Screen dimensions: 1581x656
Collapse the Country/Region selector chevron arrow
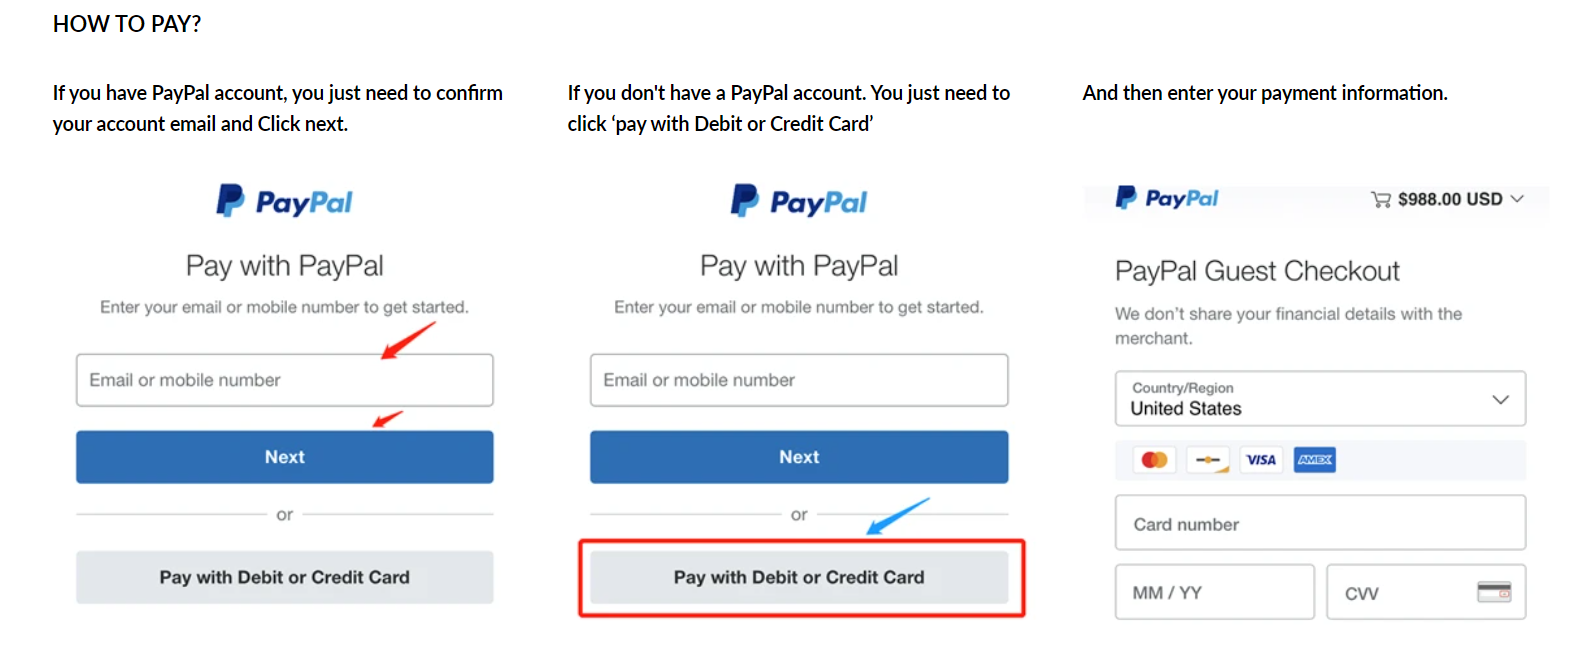coord(1500,399)
